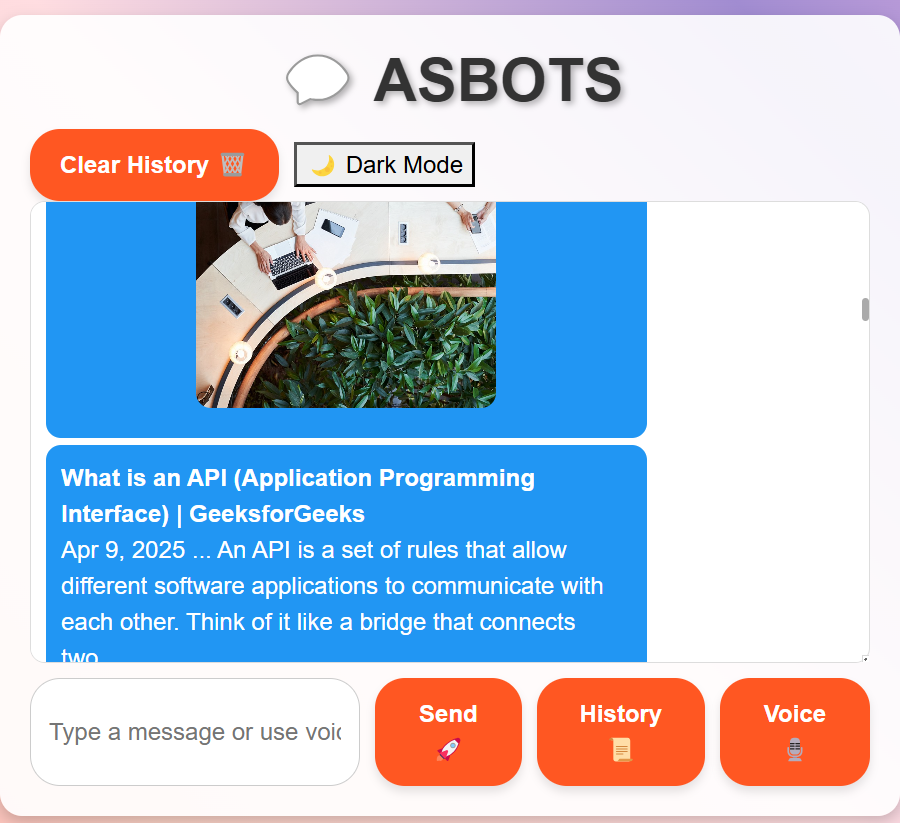Send the typed message
Screen dimensions: 900x823
[x=448, y=731]
